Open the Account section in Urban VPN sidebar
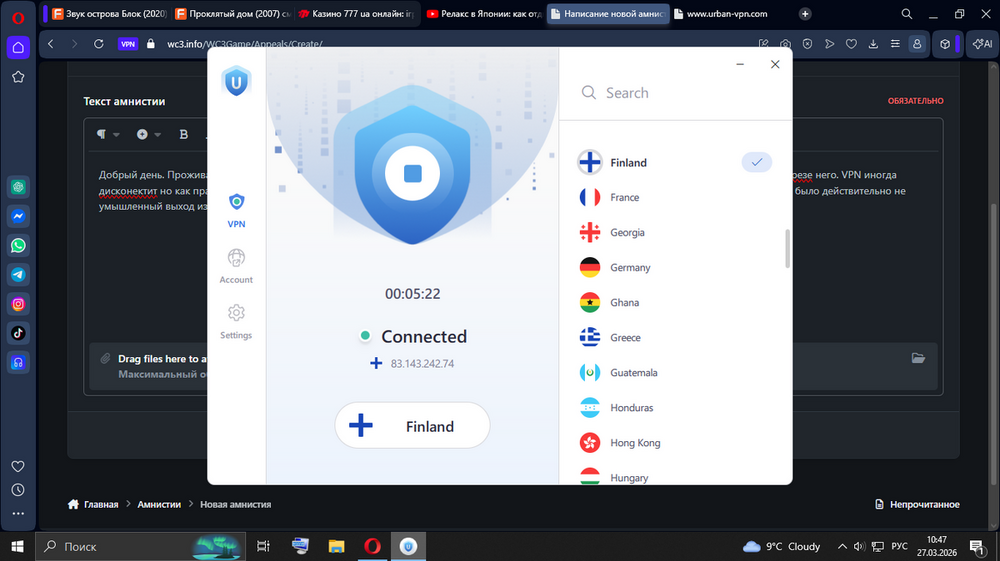This screenshot has width=1000, height=561. tap(236, 266)
